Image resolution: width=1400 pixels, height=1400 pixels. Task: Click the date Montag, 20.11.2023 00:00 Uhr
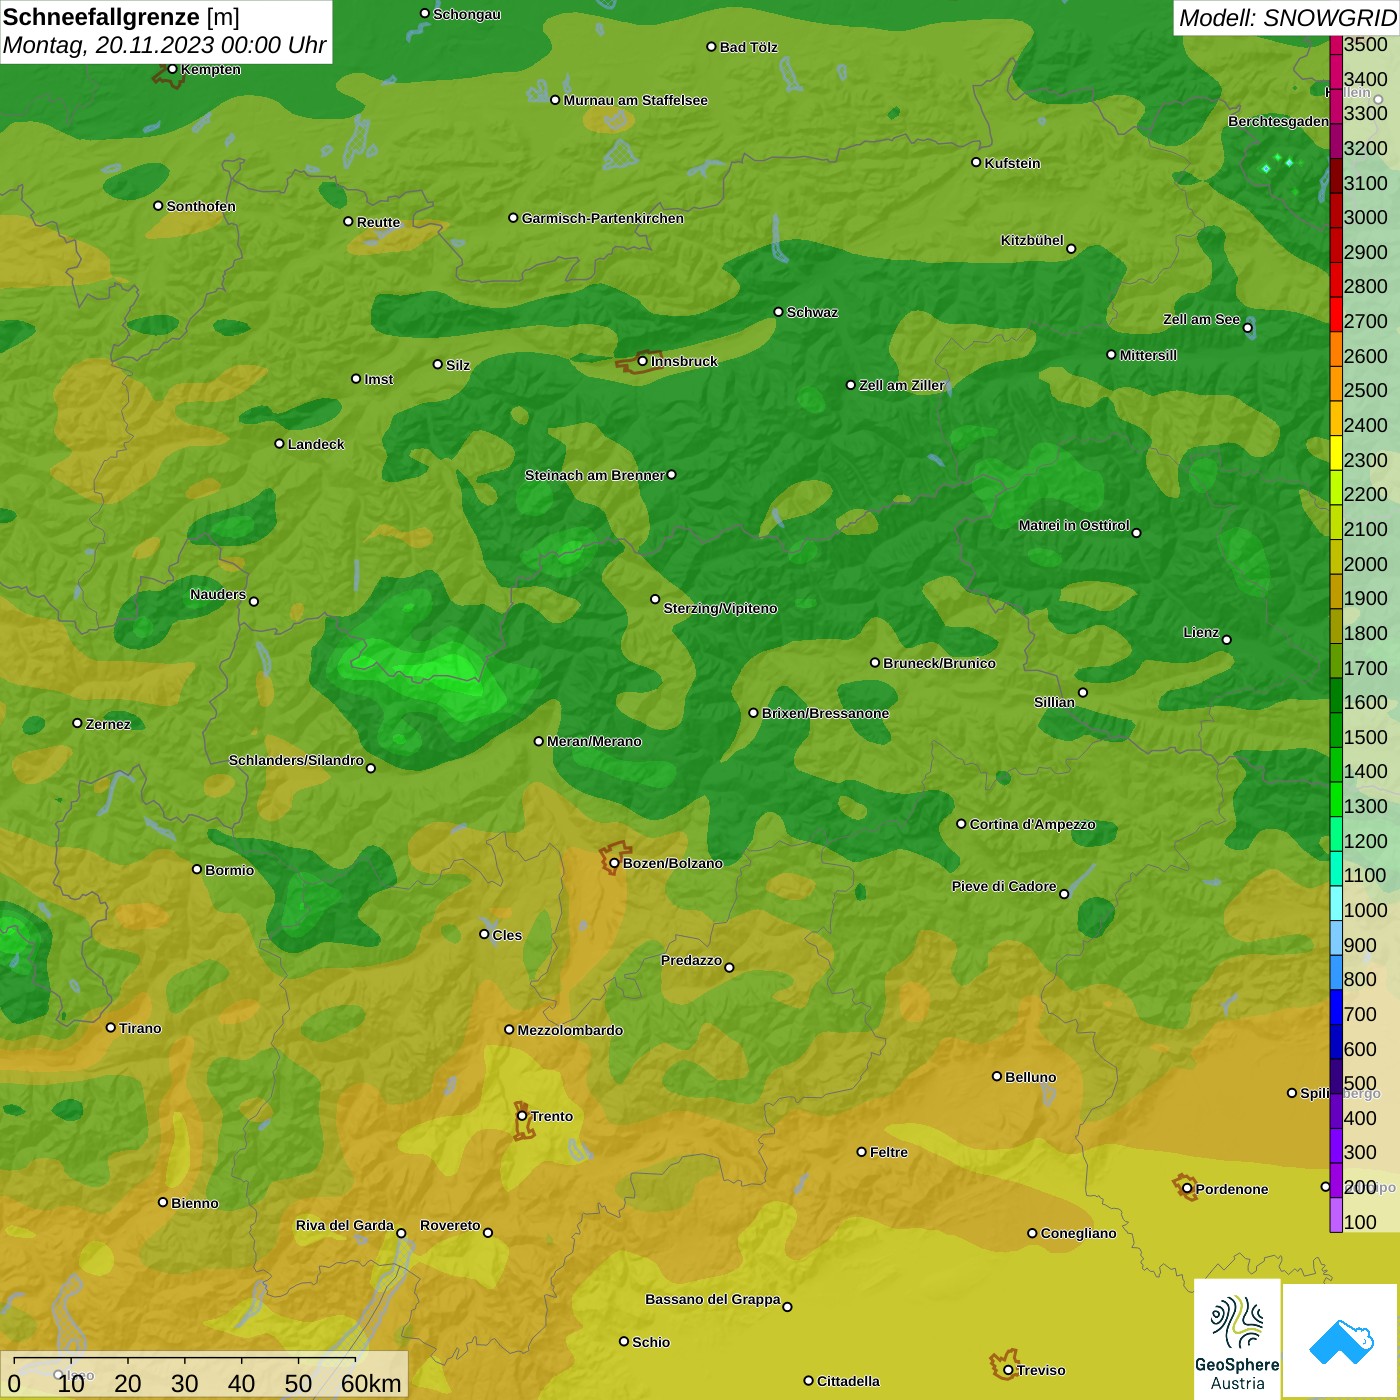tap(165, 45)
